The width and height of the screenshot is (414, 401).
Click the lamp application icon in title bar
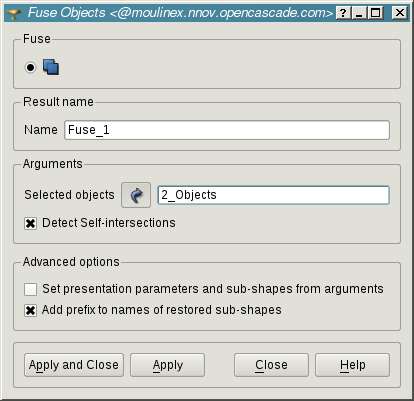pyautogui.click(x=14, y=13)
